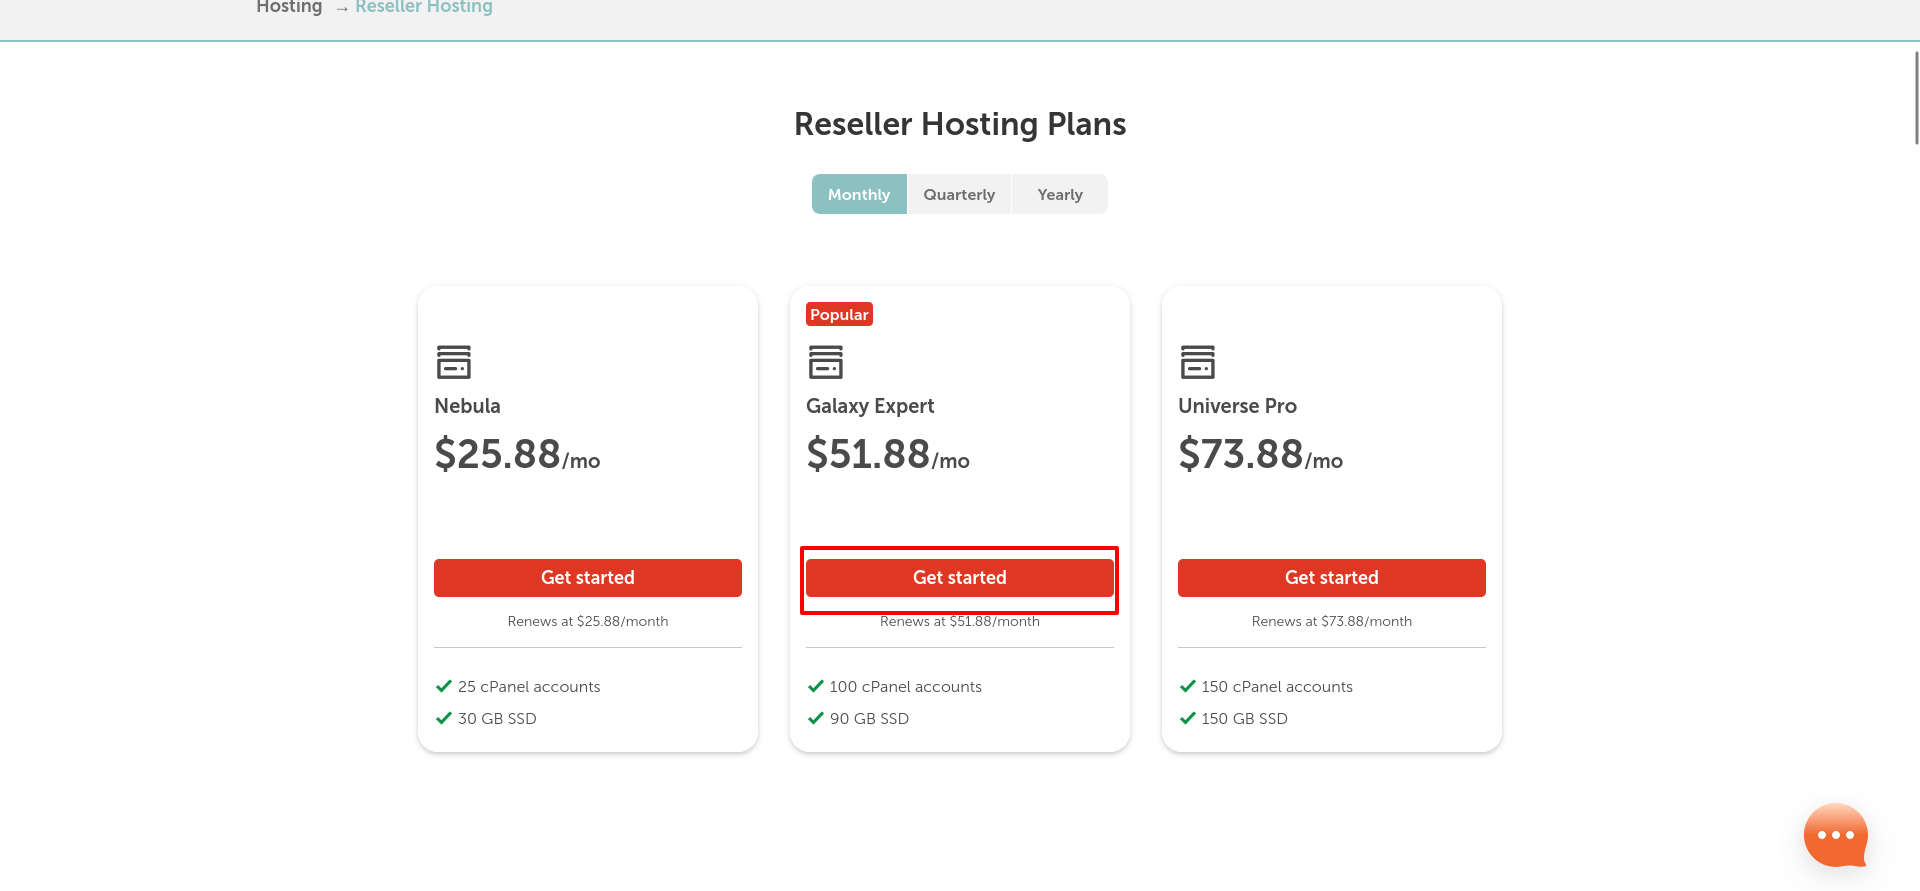The image size is (1920, 891).
Task: Click the page vertical scrollbar
Action: pyautogui.click(x=1916, y=98)
